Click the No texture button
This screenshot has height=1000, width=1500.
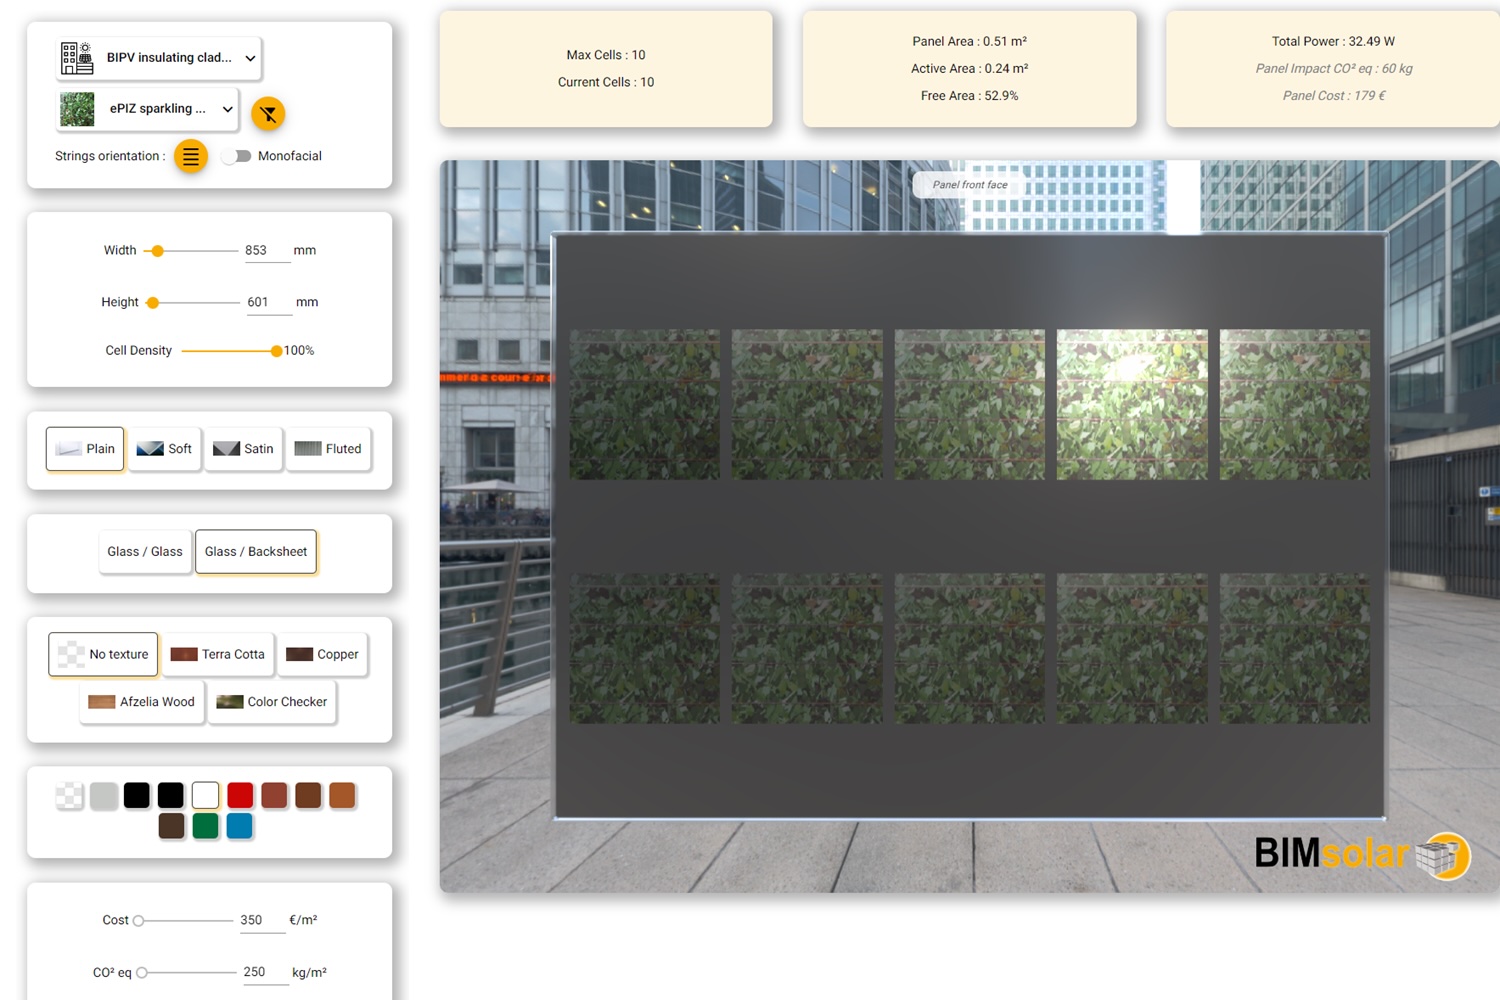[x=102, y=654]
